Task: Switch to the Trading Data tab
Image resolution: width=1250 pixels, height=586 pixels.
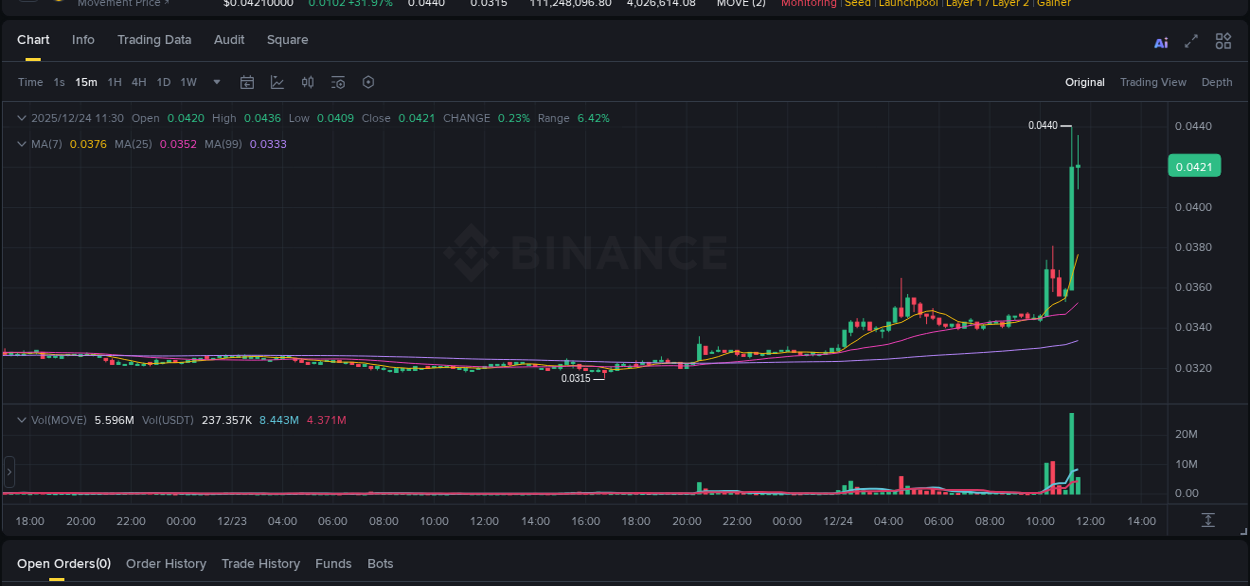Action: (x=154, y=40)
